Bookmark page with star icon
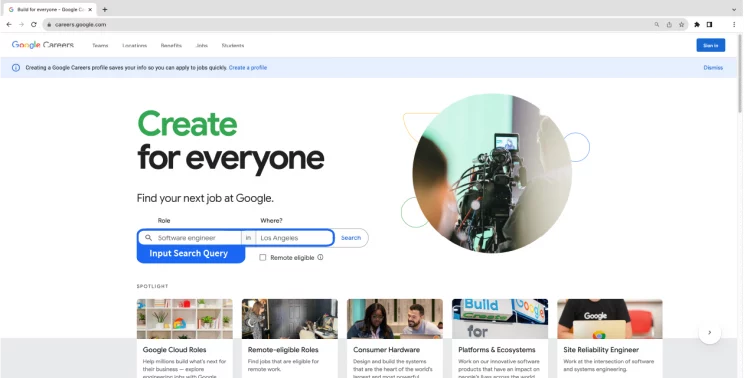The height and width of the screenshot is (378, 744). pyautogui.click(x=681, y=25)
